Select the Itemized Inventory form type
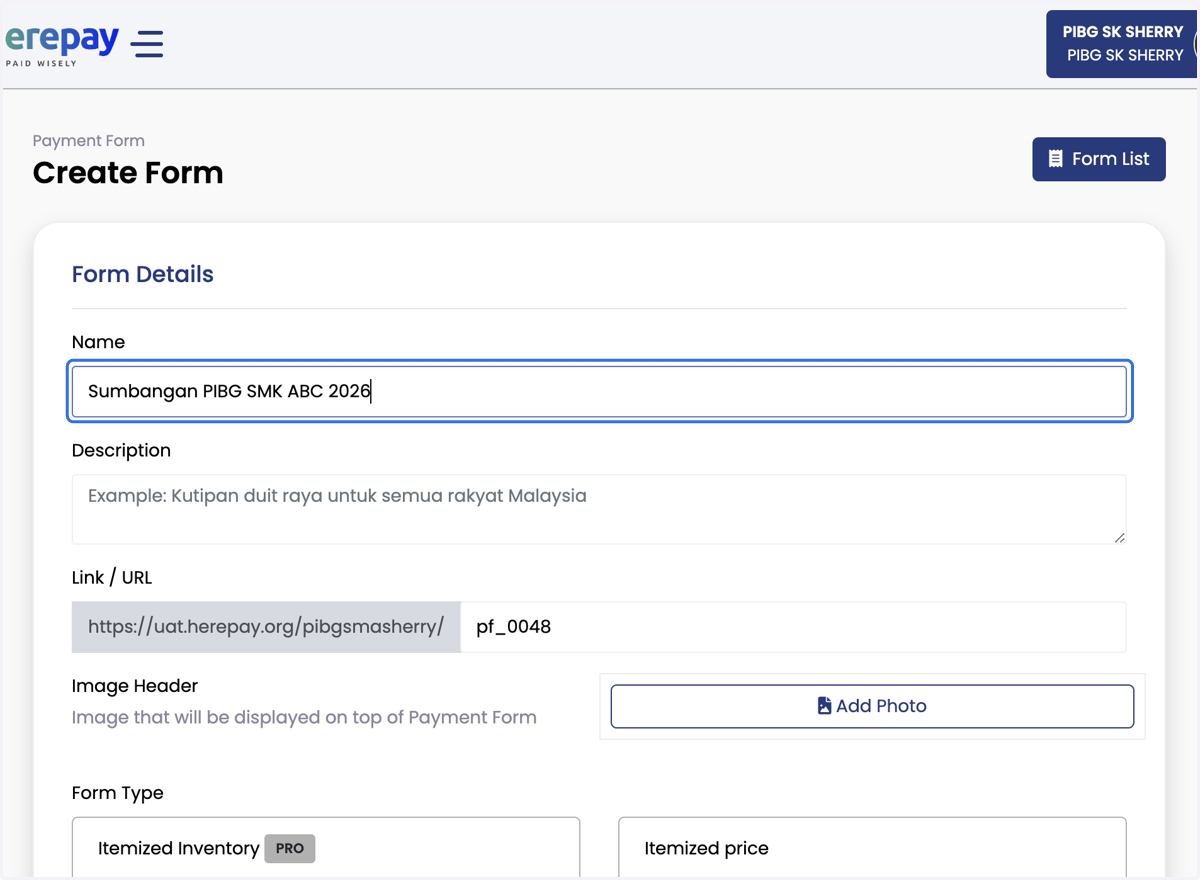Viewport: 1200px width, 880px height. pos(326,848)
